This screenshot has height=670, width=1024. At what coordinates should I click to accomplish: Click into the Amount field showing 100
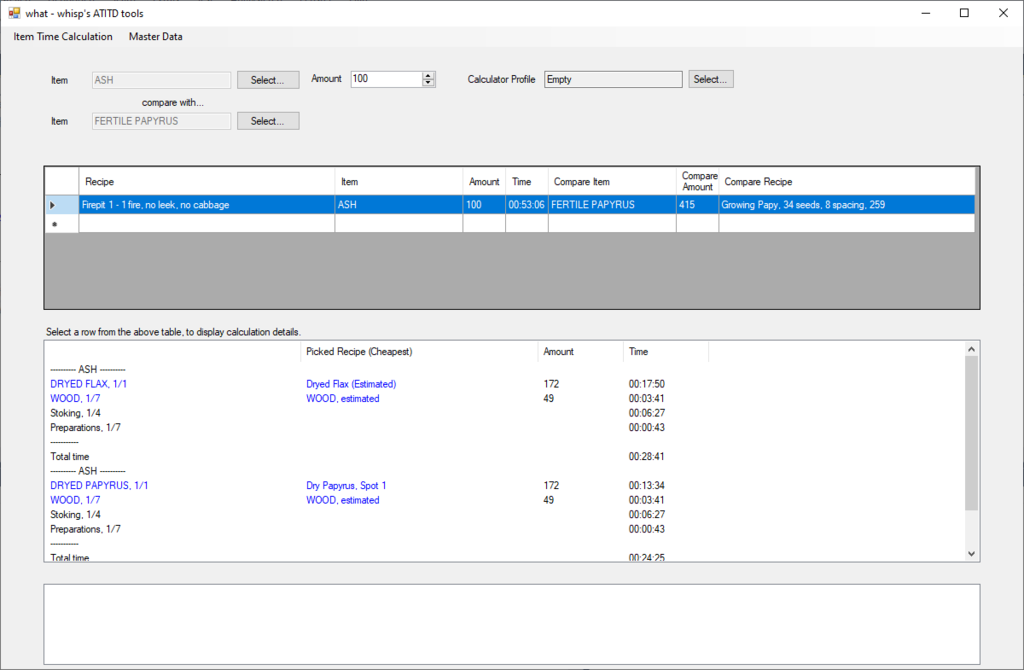[385, 80]
